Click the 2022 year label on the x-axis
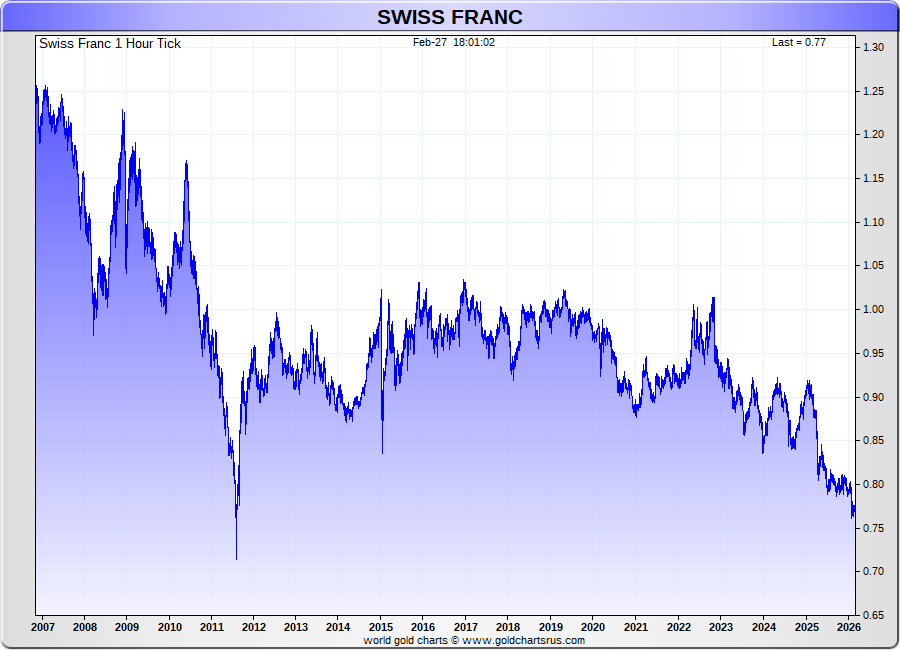The image size is (900, 650). (678, 627)
